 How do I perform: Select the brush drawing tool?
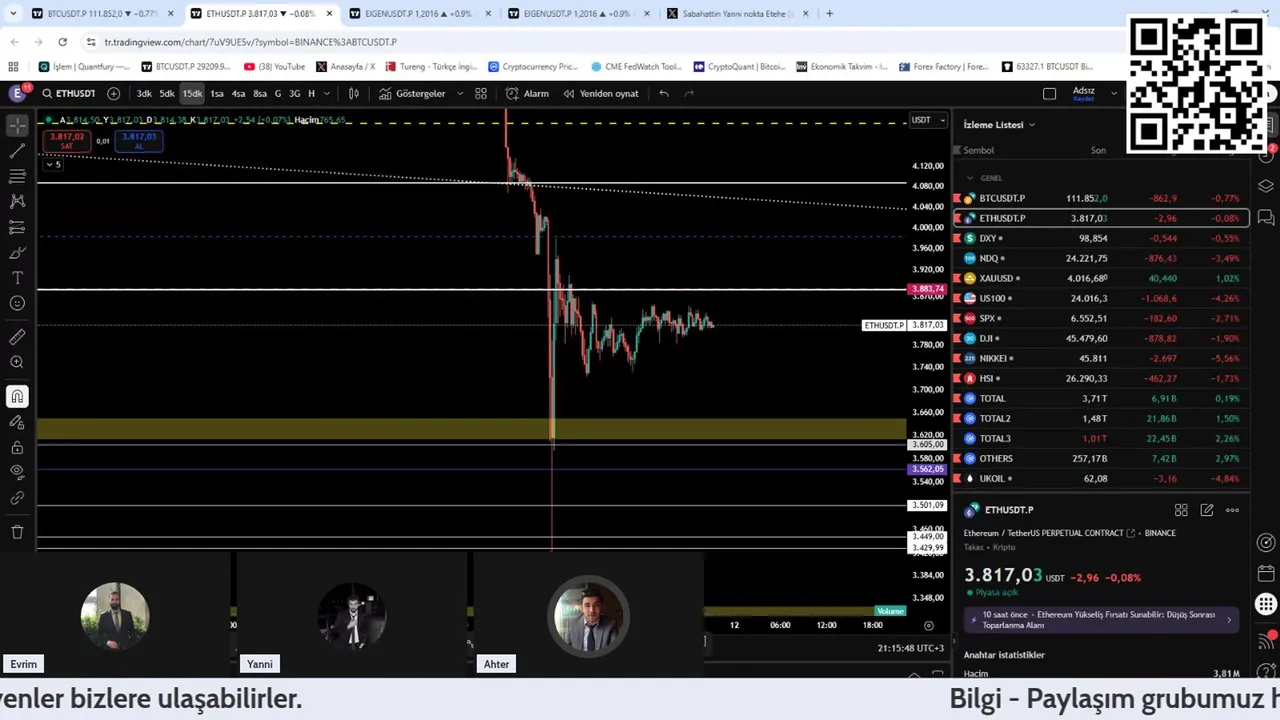[x=17, y=252]
